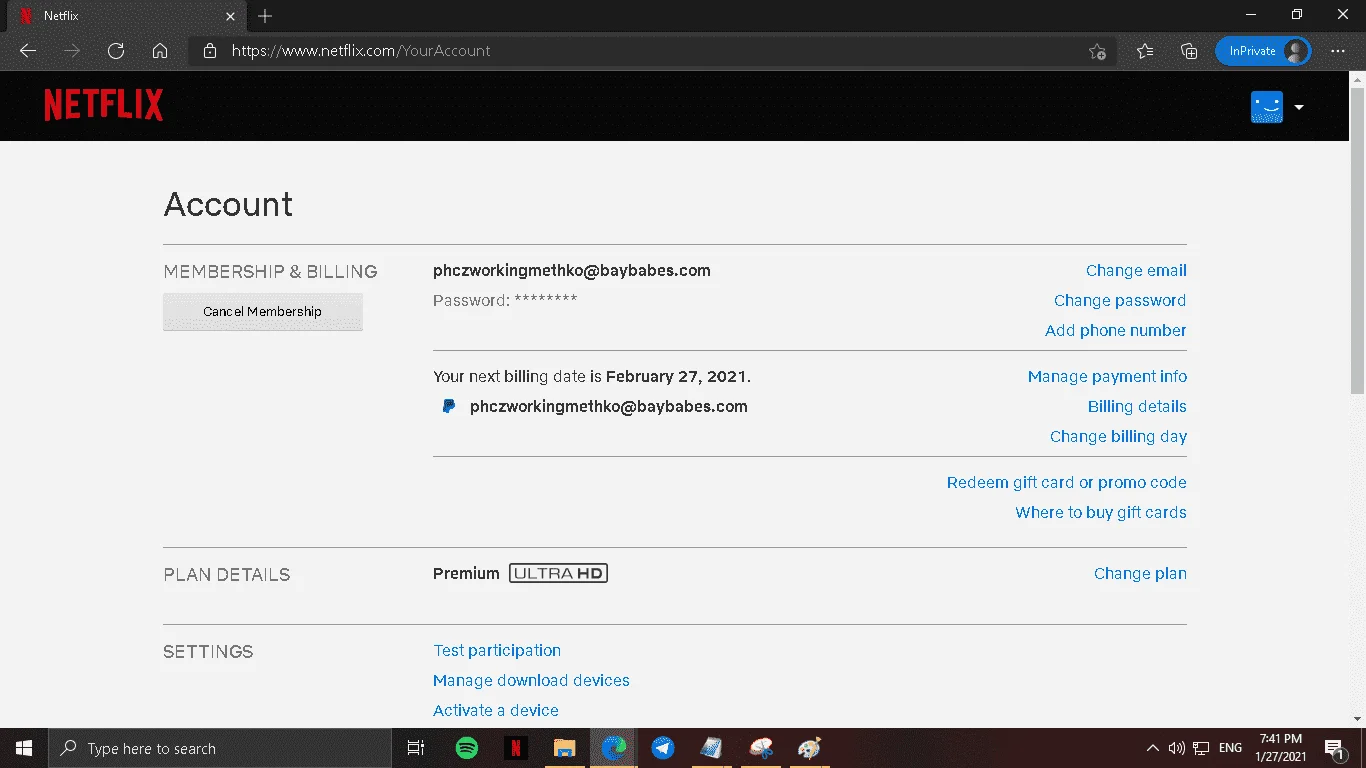This screenshot has height=768, width=1366.
Task: Click the page vertical scrollbar thumb
Action: [x=1357, y=240]
